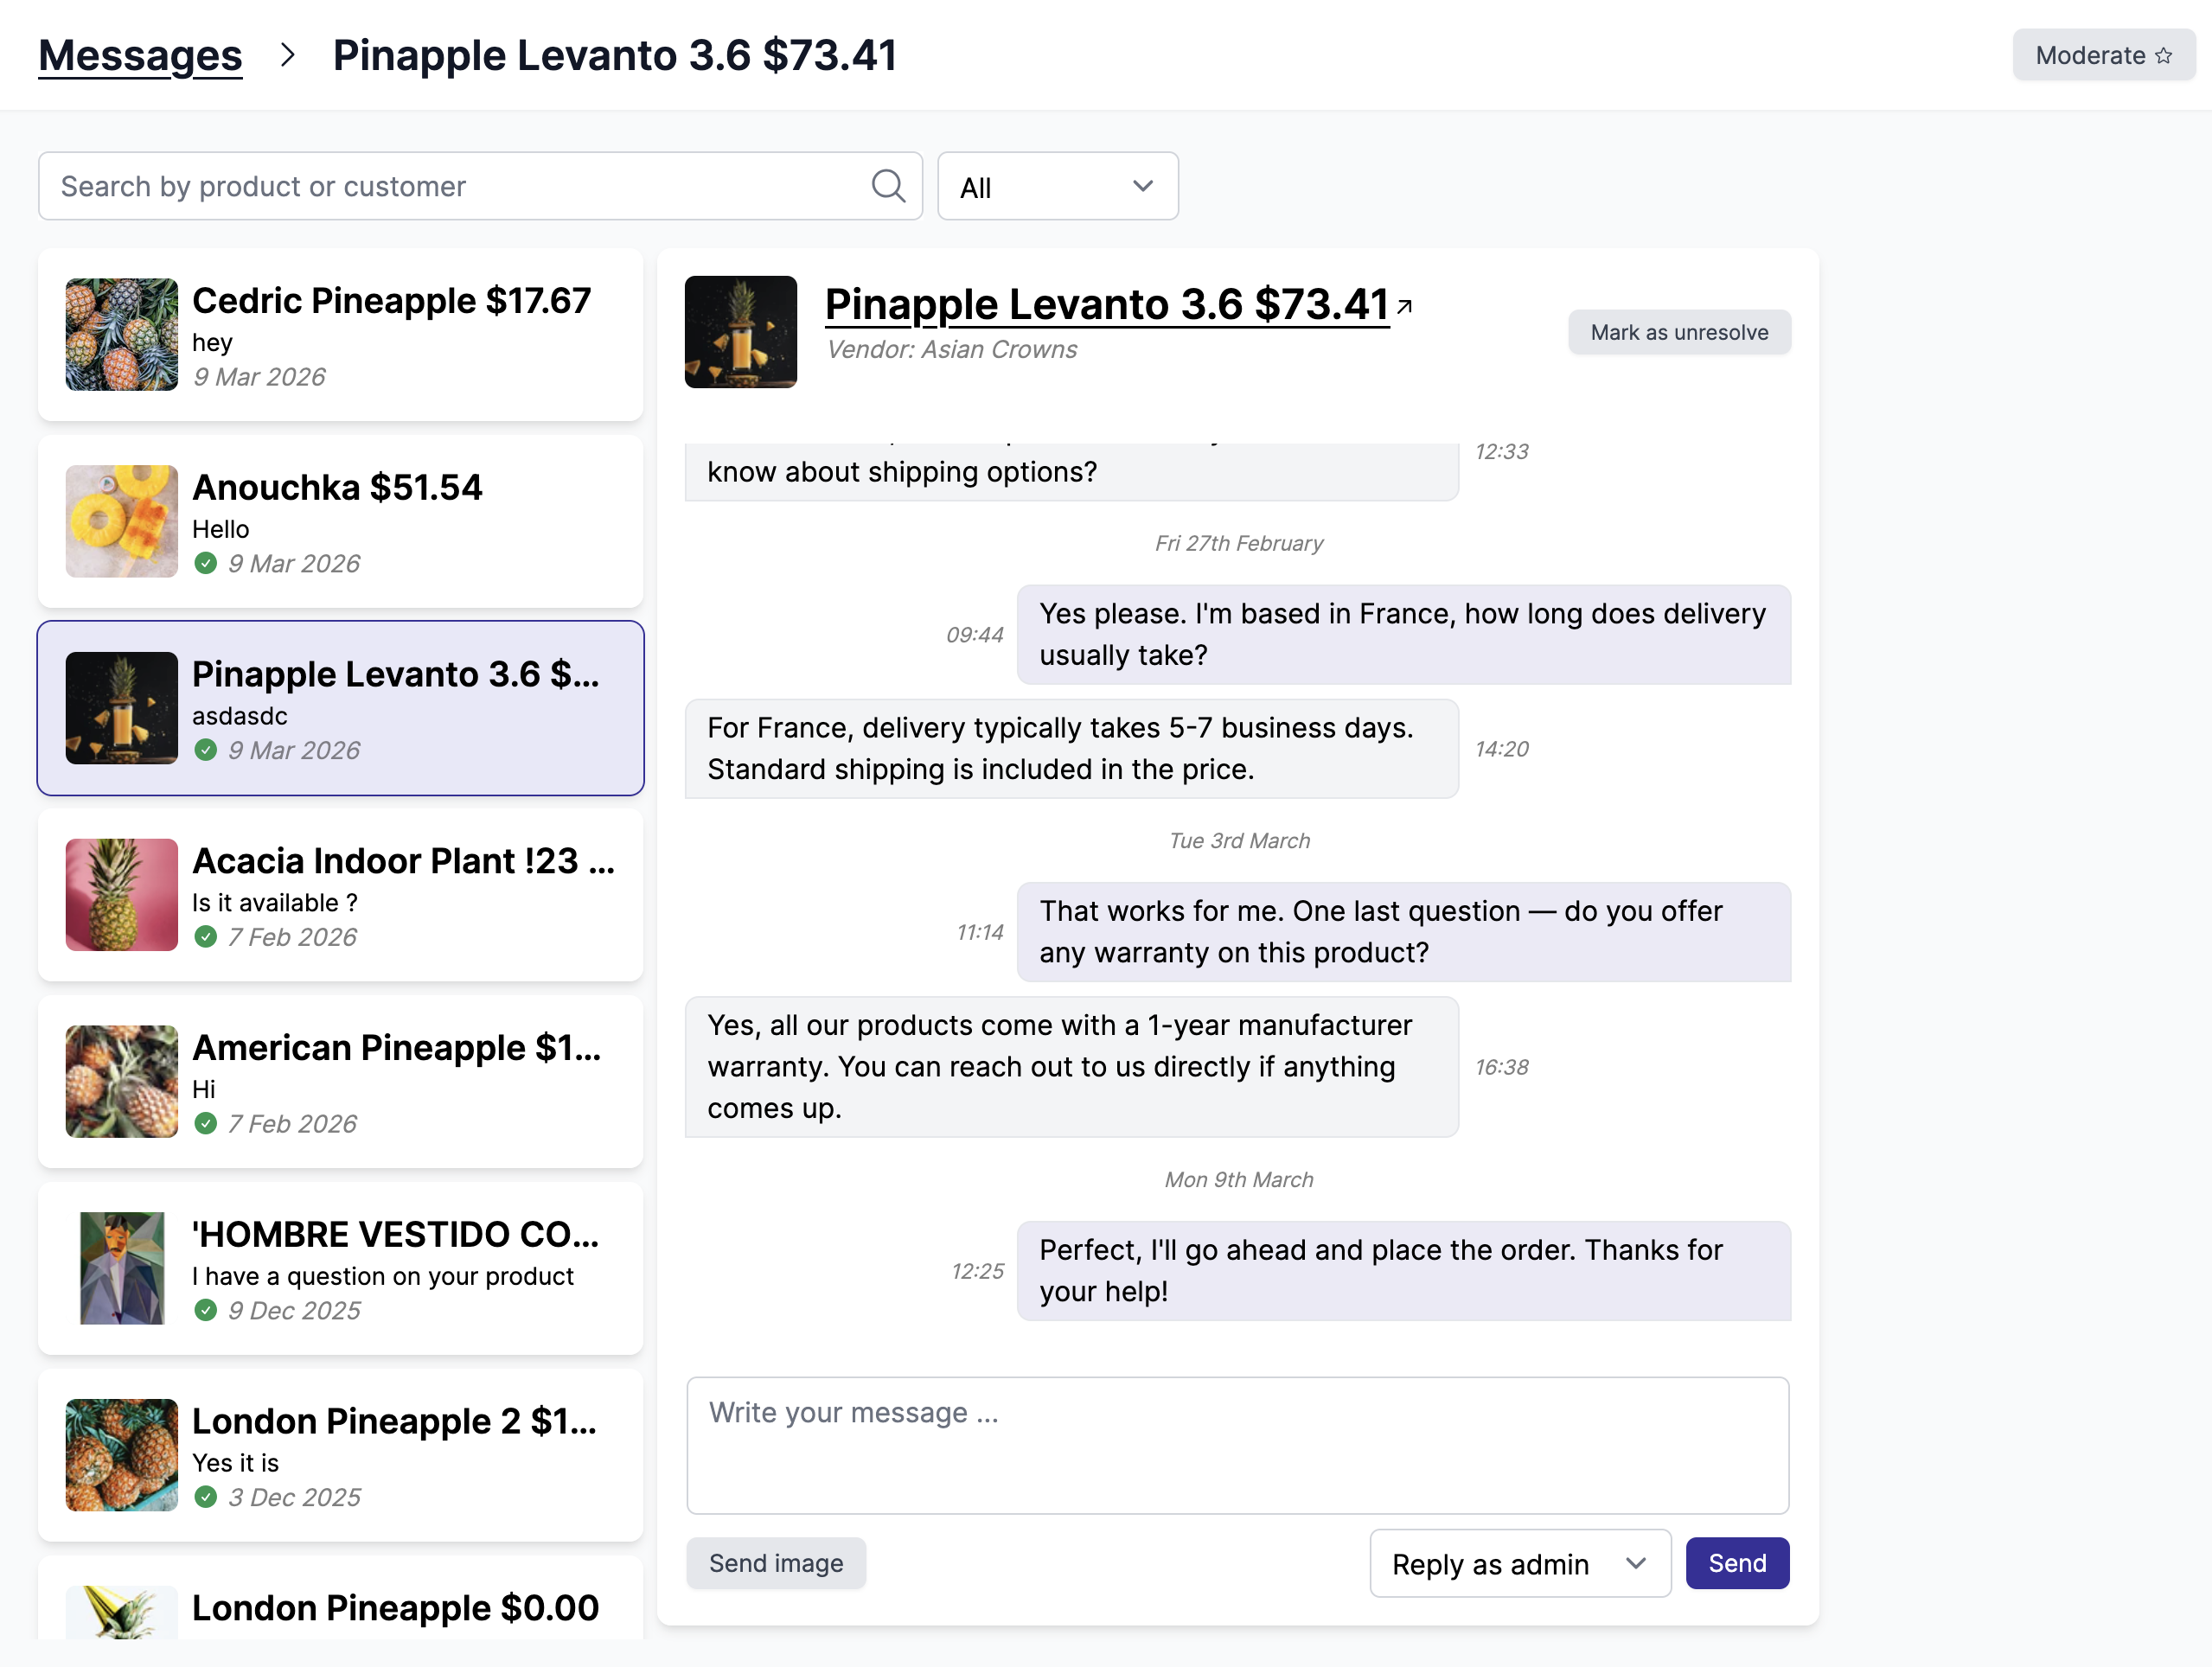
Task: Click resolved checkmark on Anouchka conversation
Action: [x=206, y=563]
